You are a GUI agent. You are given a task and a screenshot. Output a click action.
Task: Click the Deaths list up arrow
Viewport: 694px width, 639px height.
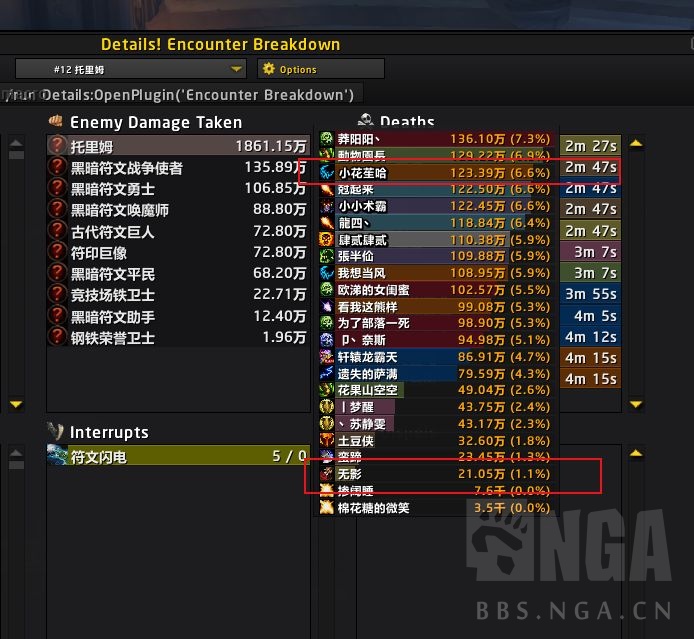[x=636, y=142]
